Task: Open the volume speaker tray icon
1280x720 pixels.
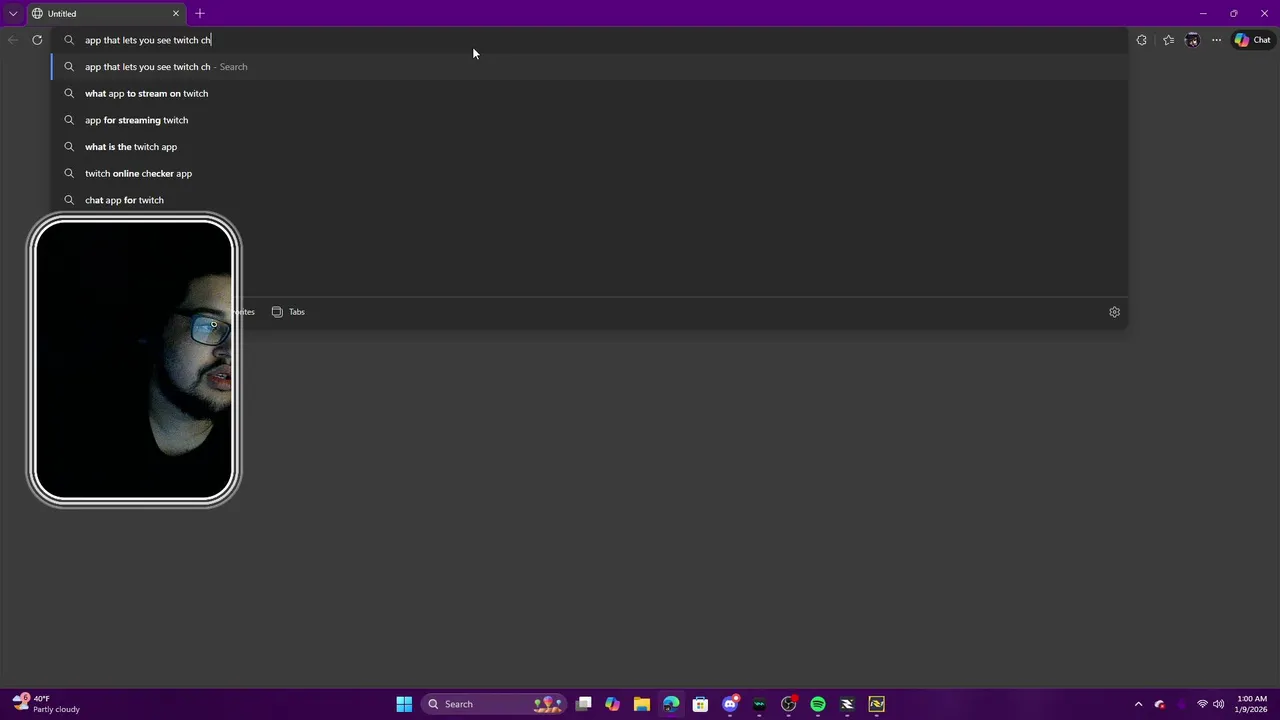Action: tap(1218, 704)
